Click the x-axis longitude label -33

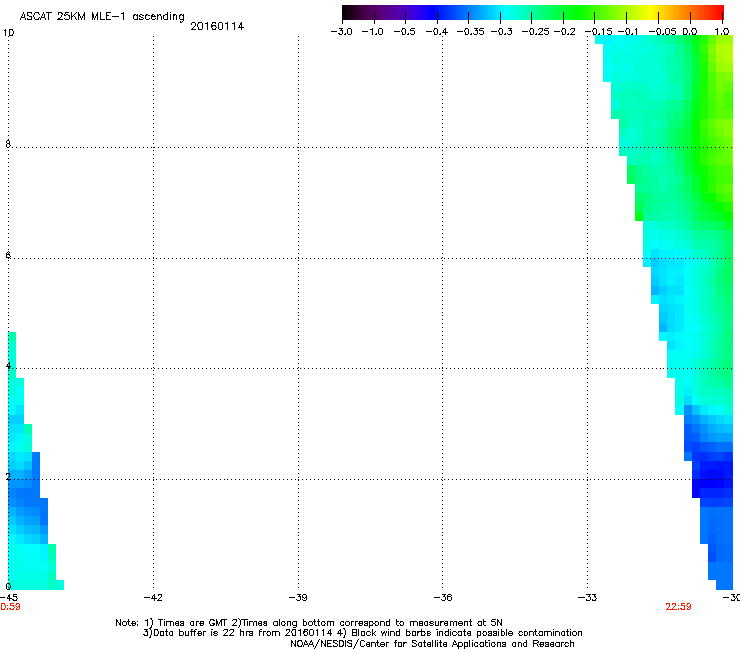587,598
